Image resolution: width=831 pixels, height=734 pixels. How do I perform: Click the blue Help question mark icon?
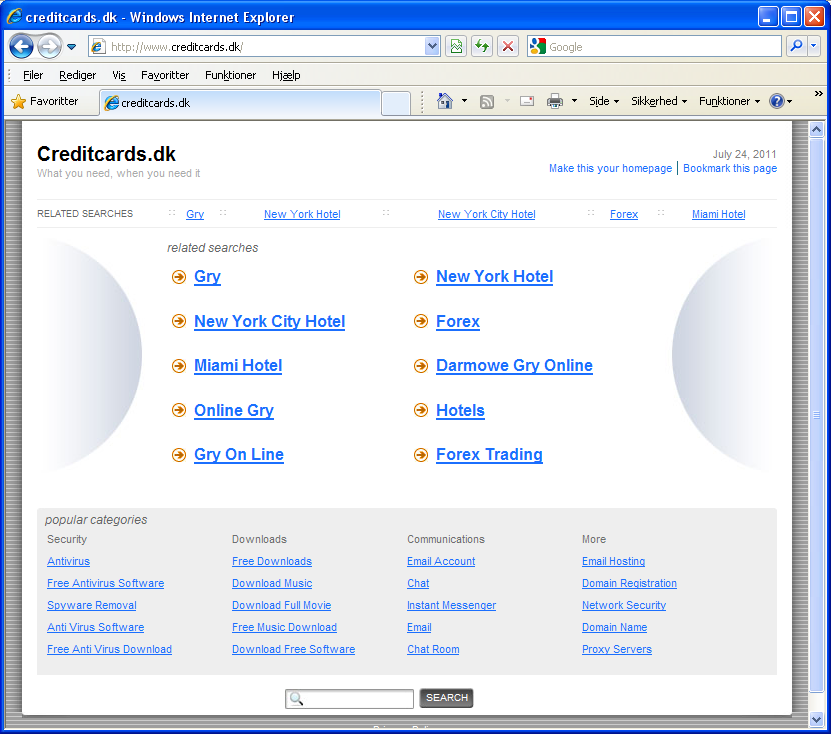pos(776,101)
